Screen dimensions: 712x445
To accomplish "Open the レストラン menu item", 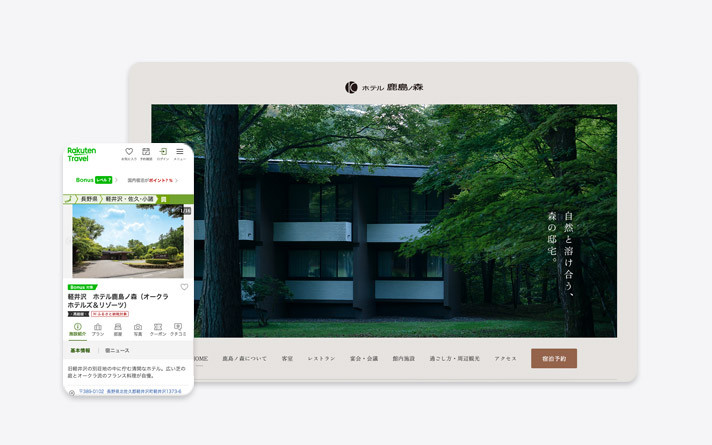I will (321, 358).
